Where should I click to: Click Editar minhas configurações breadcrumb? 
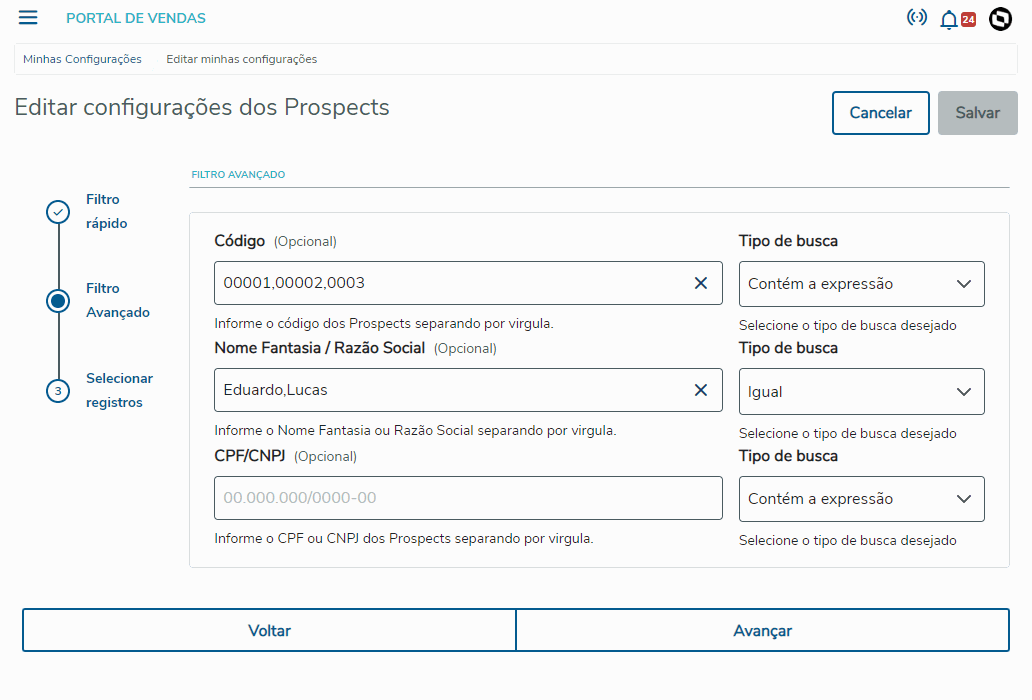pyautogui.click(x=241, y=59)
